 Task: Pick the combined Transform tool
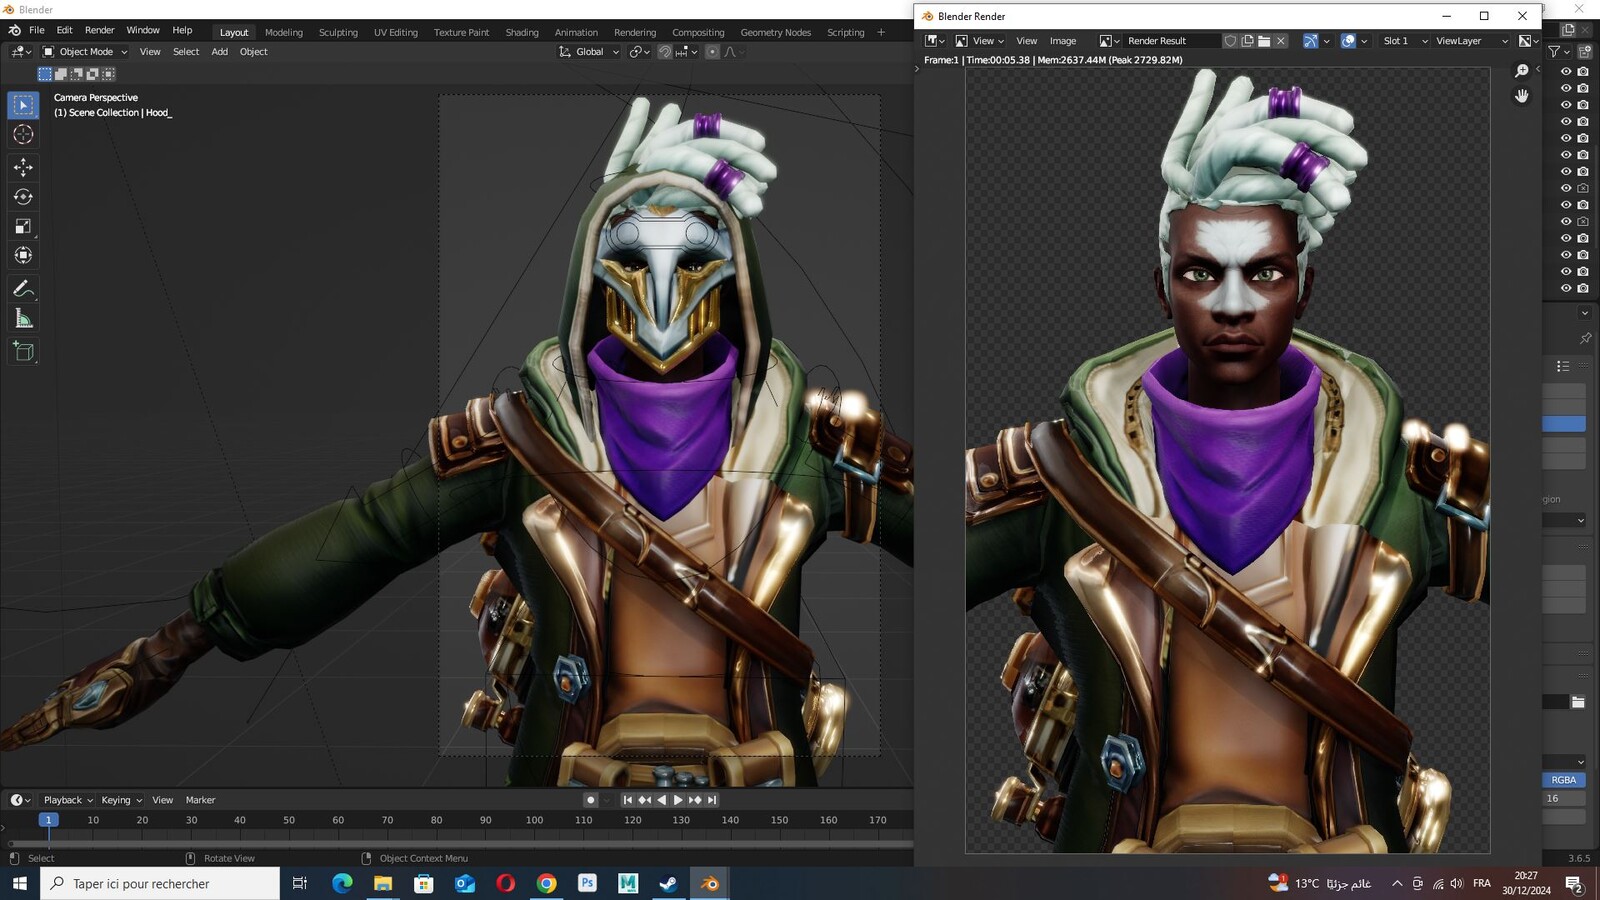click(x=23, y=256)
